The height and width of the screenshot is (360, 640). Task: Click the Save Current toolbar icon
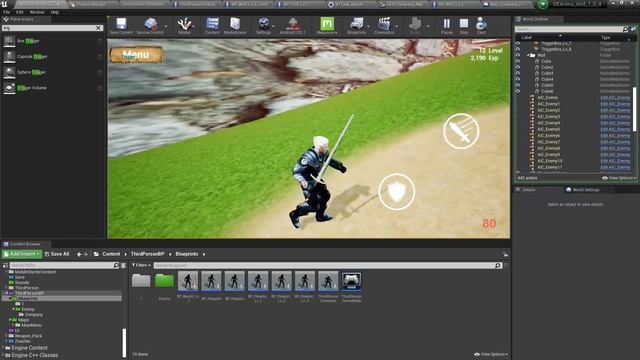(121, 26)
